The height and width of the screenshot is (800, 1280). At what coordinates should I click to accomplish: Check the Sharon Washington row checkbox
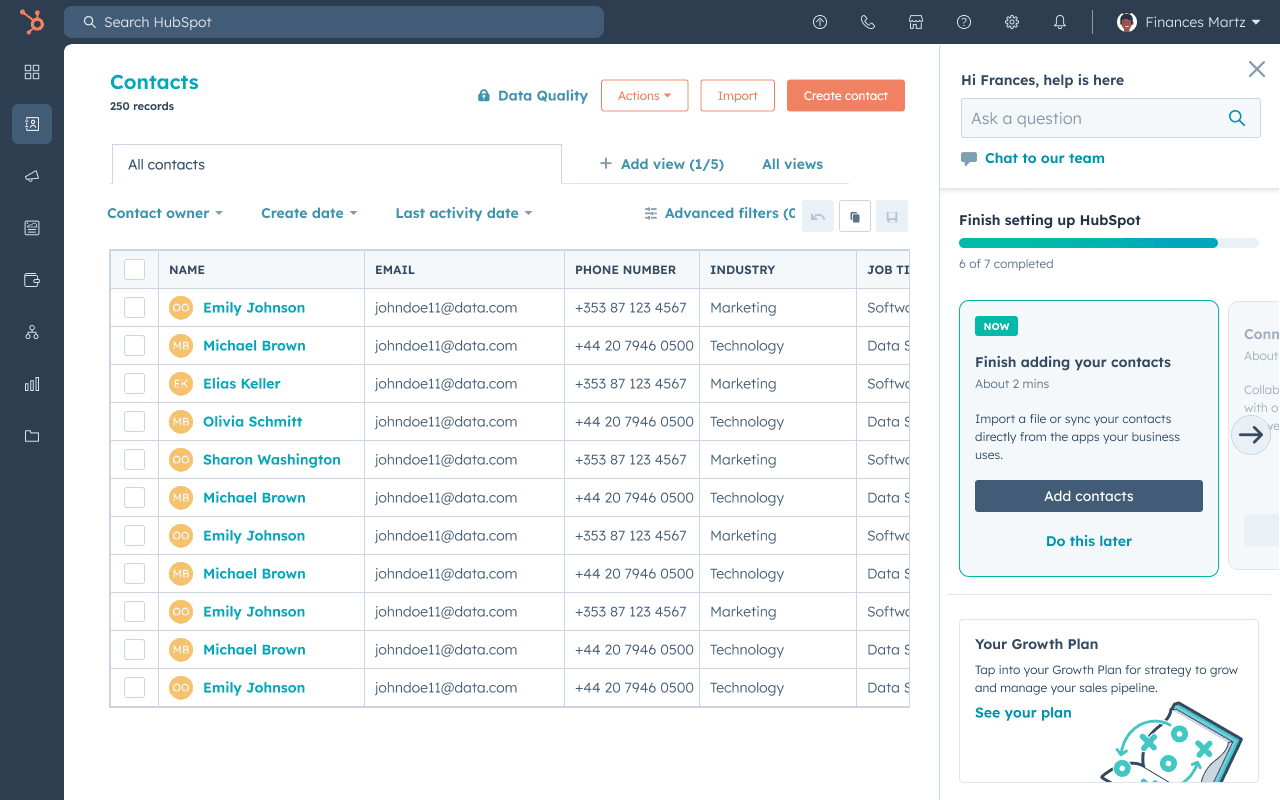pyautogui.click(x=134, y=460)
